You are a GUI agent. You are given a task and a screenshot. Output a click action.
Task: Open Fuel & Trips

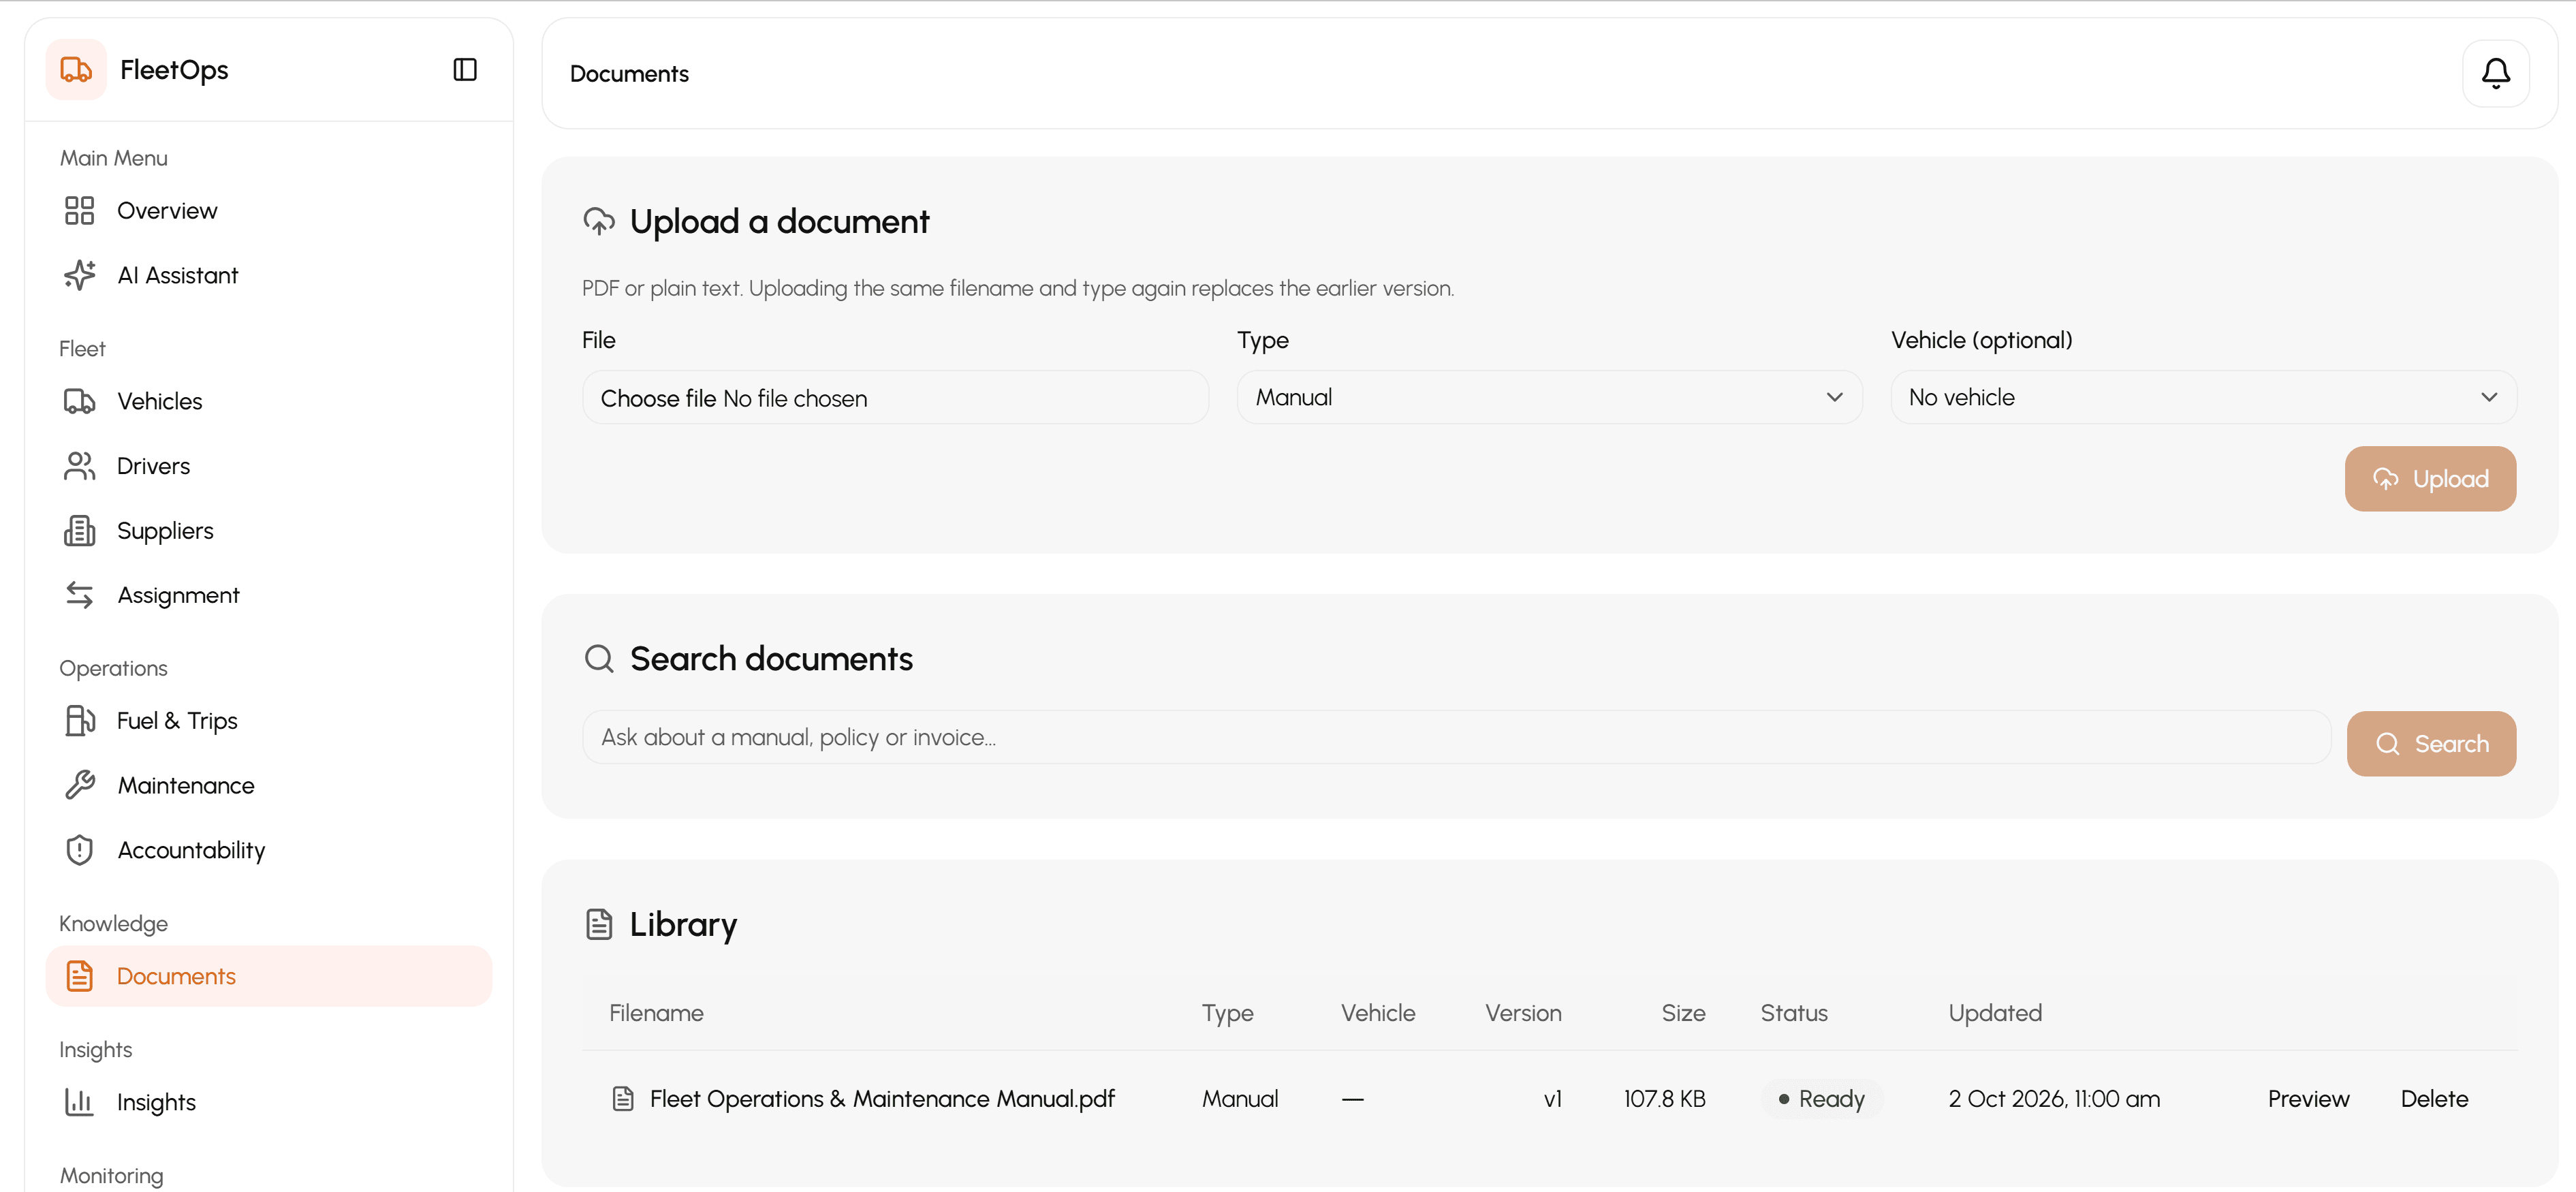tap(268, 721)
